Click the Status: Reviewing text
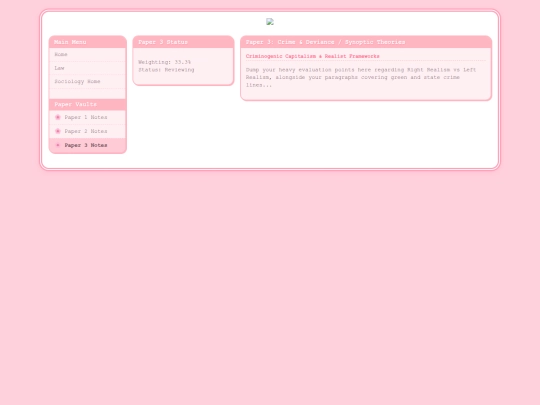 [x=166, y=70]
